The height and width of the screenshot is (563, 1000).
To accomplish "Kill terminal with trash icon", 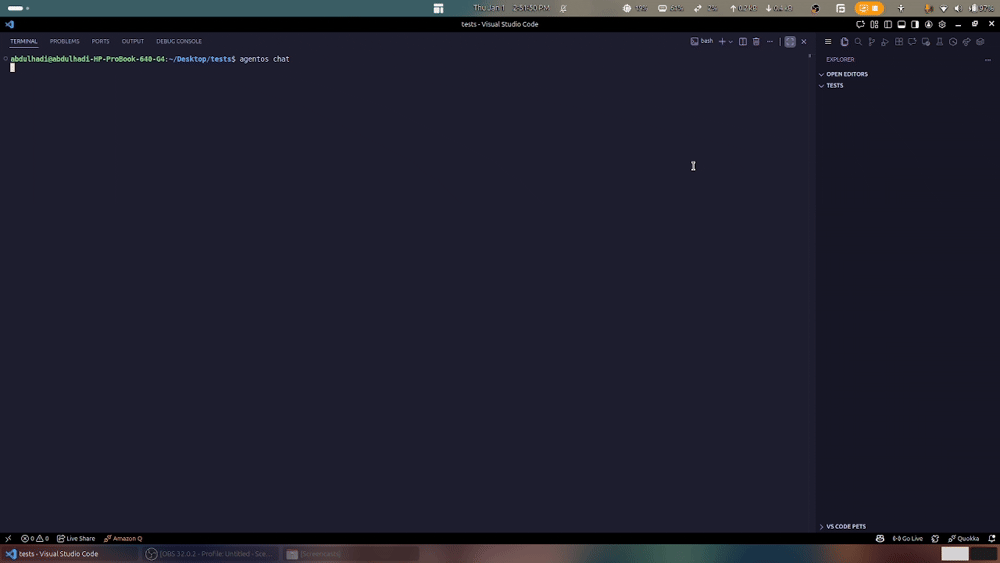I will [x=756, y=41].
